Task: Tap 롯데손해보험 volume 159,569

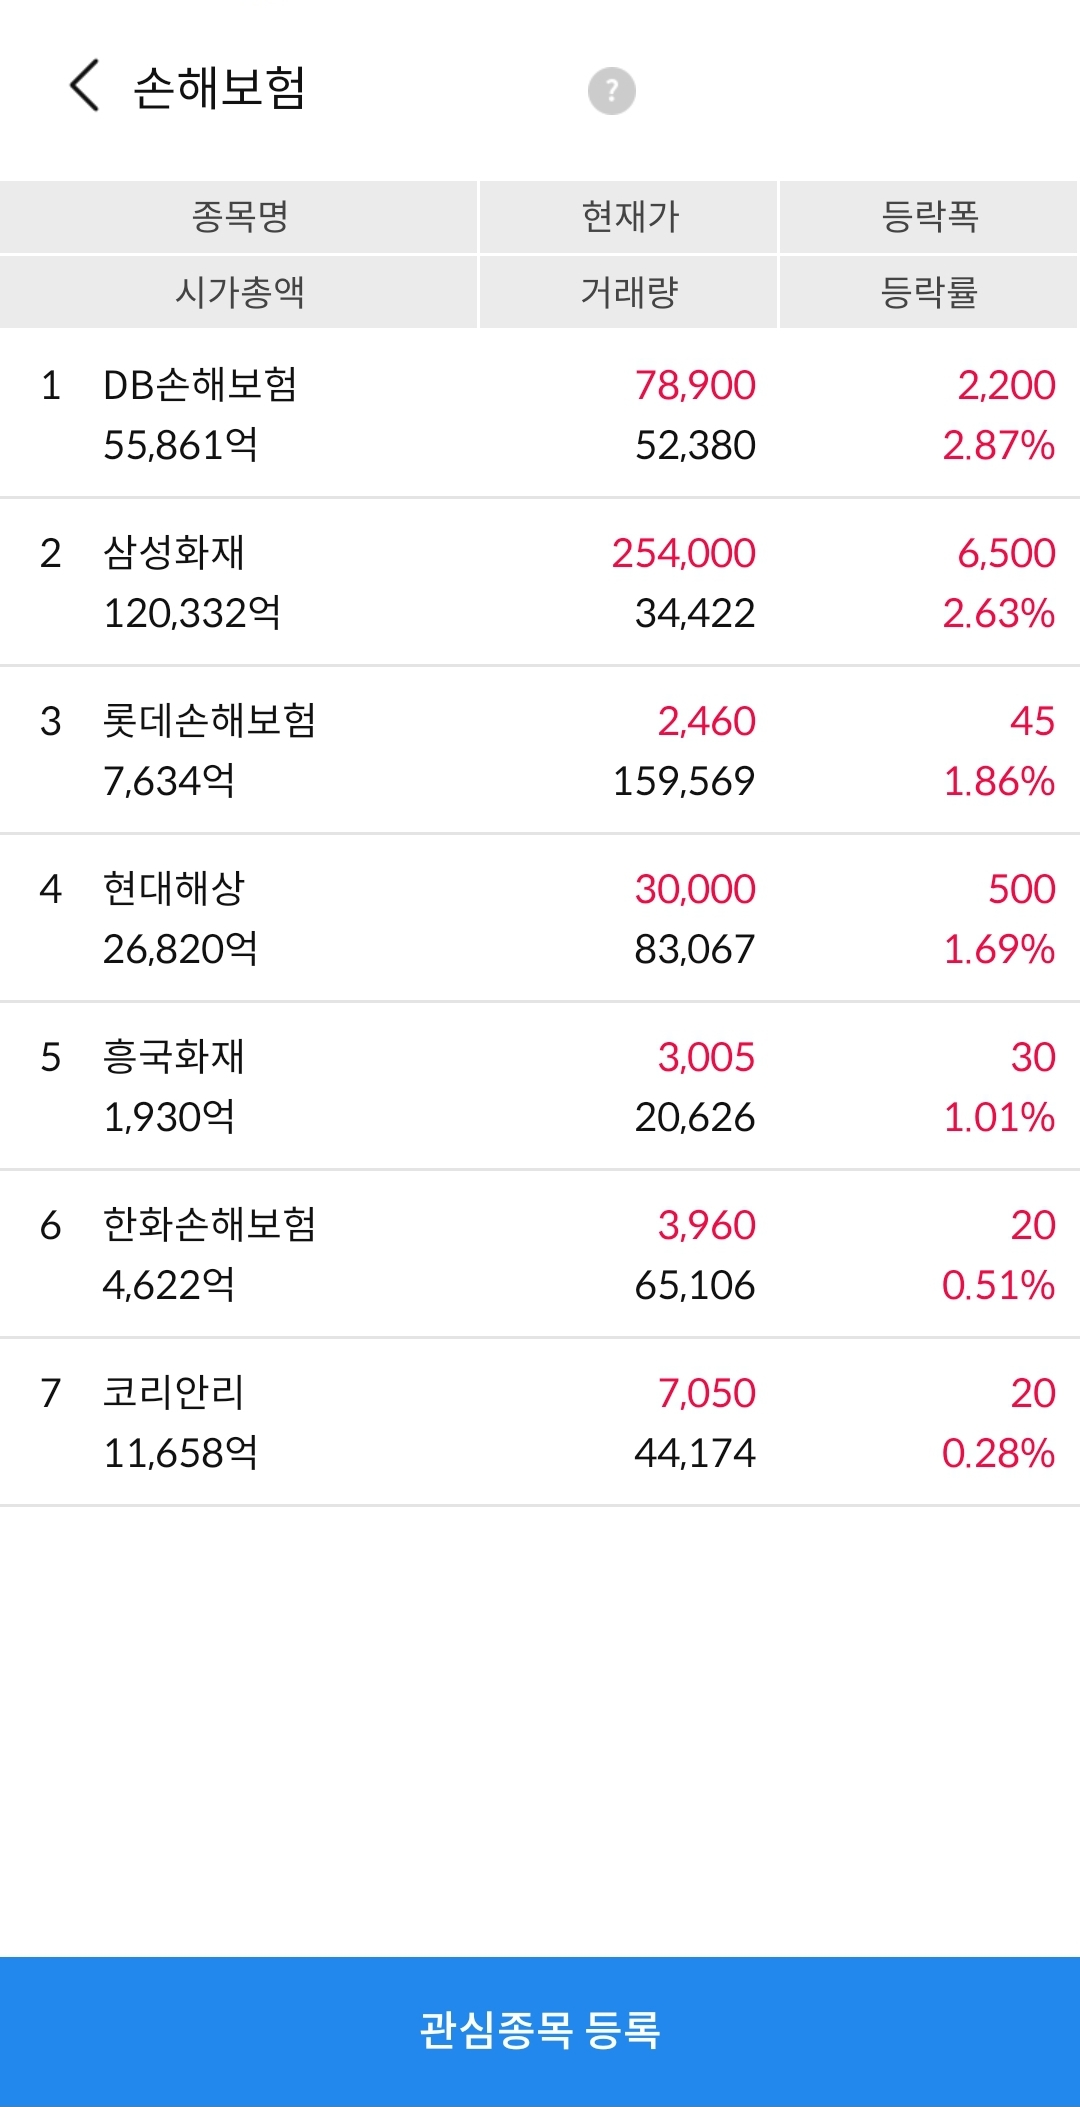Action: coord(684,781)
